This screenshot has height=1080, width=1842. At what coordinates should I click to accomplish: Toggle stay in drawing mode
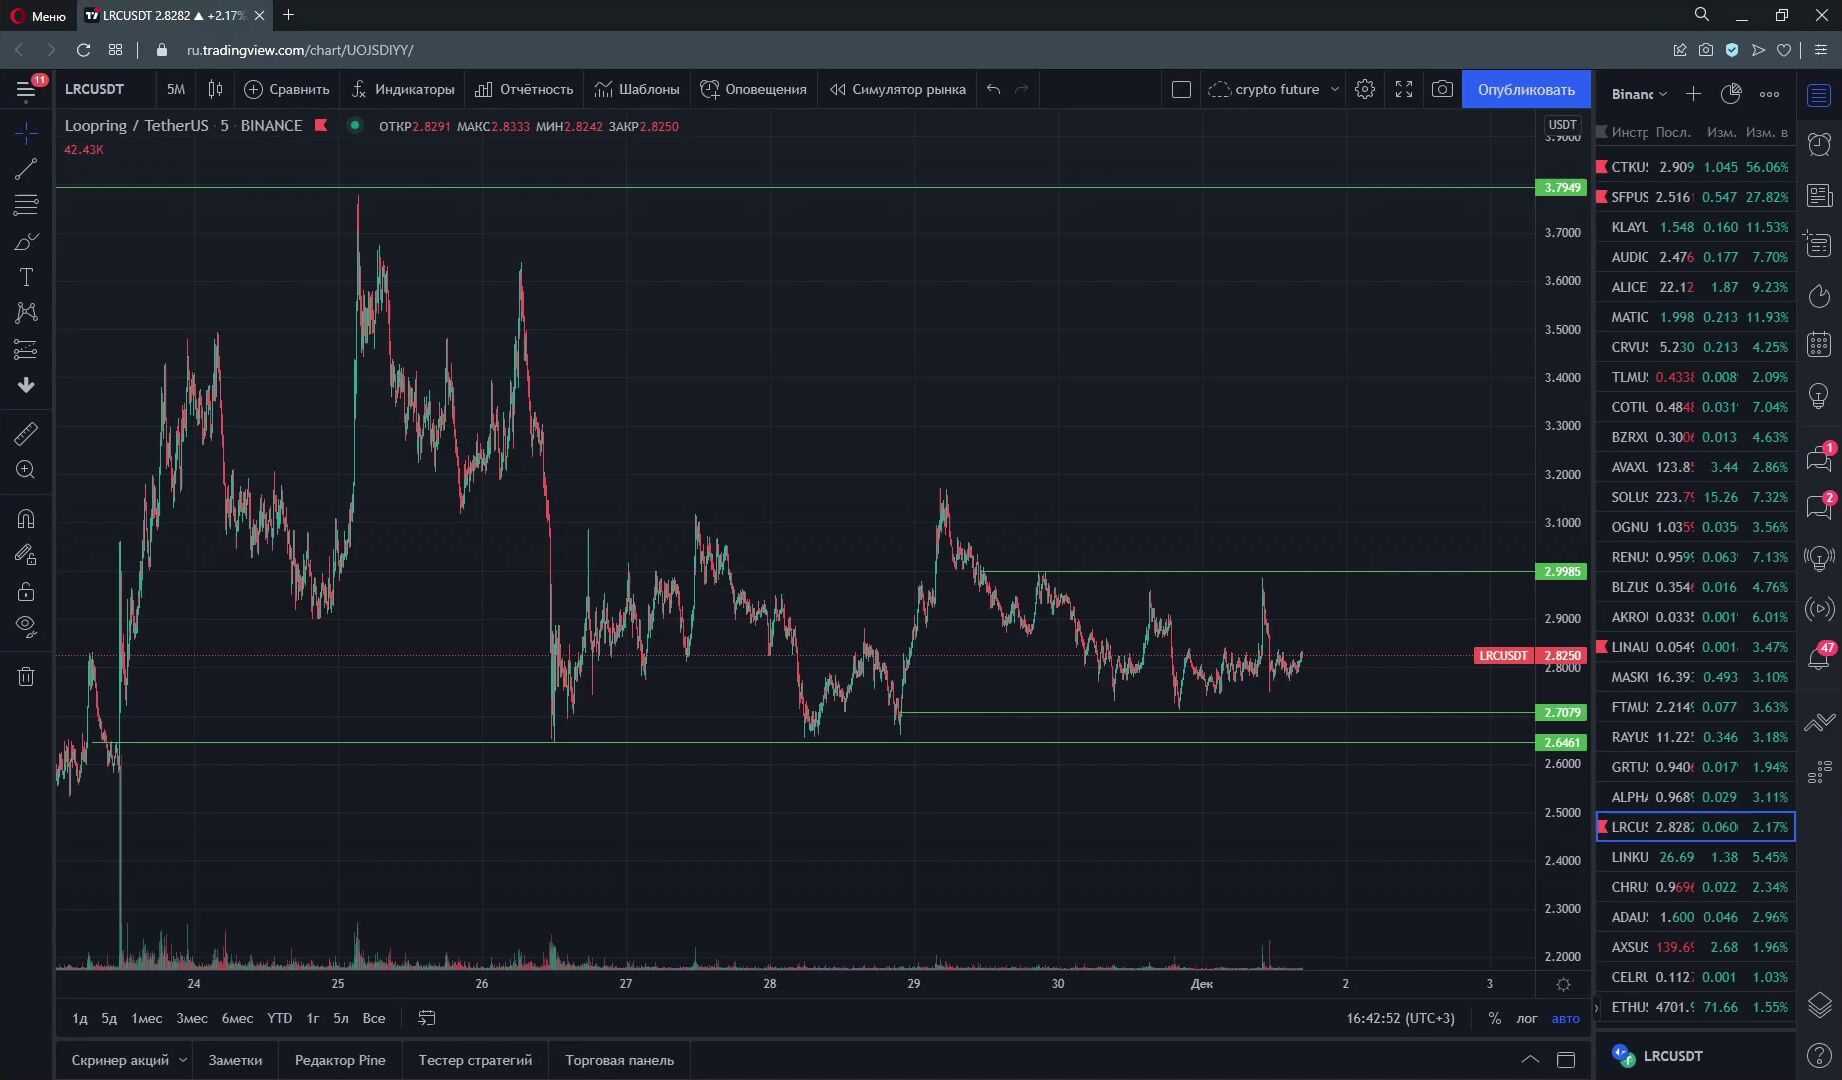26,555
